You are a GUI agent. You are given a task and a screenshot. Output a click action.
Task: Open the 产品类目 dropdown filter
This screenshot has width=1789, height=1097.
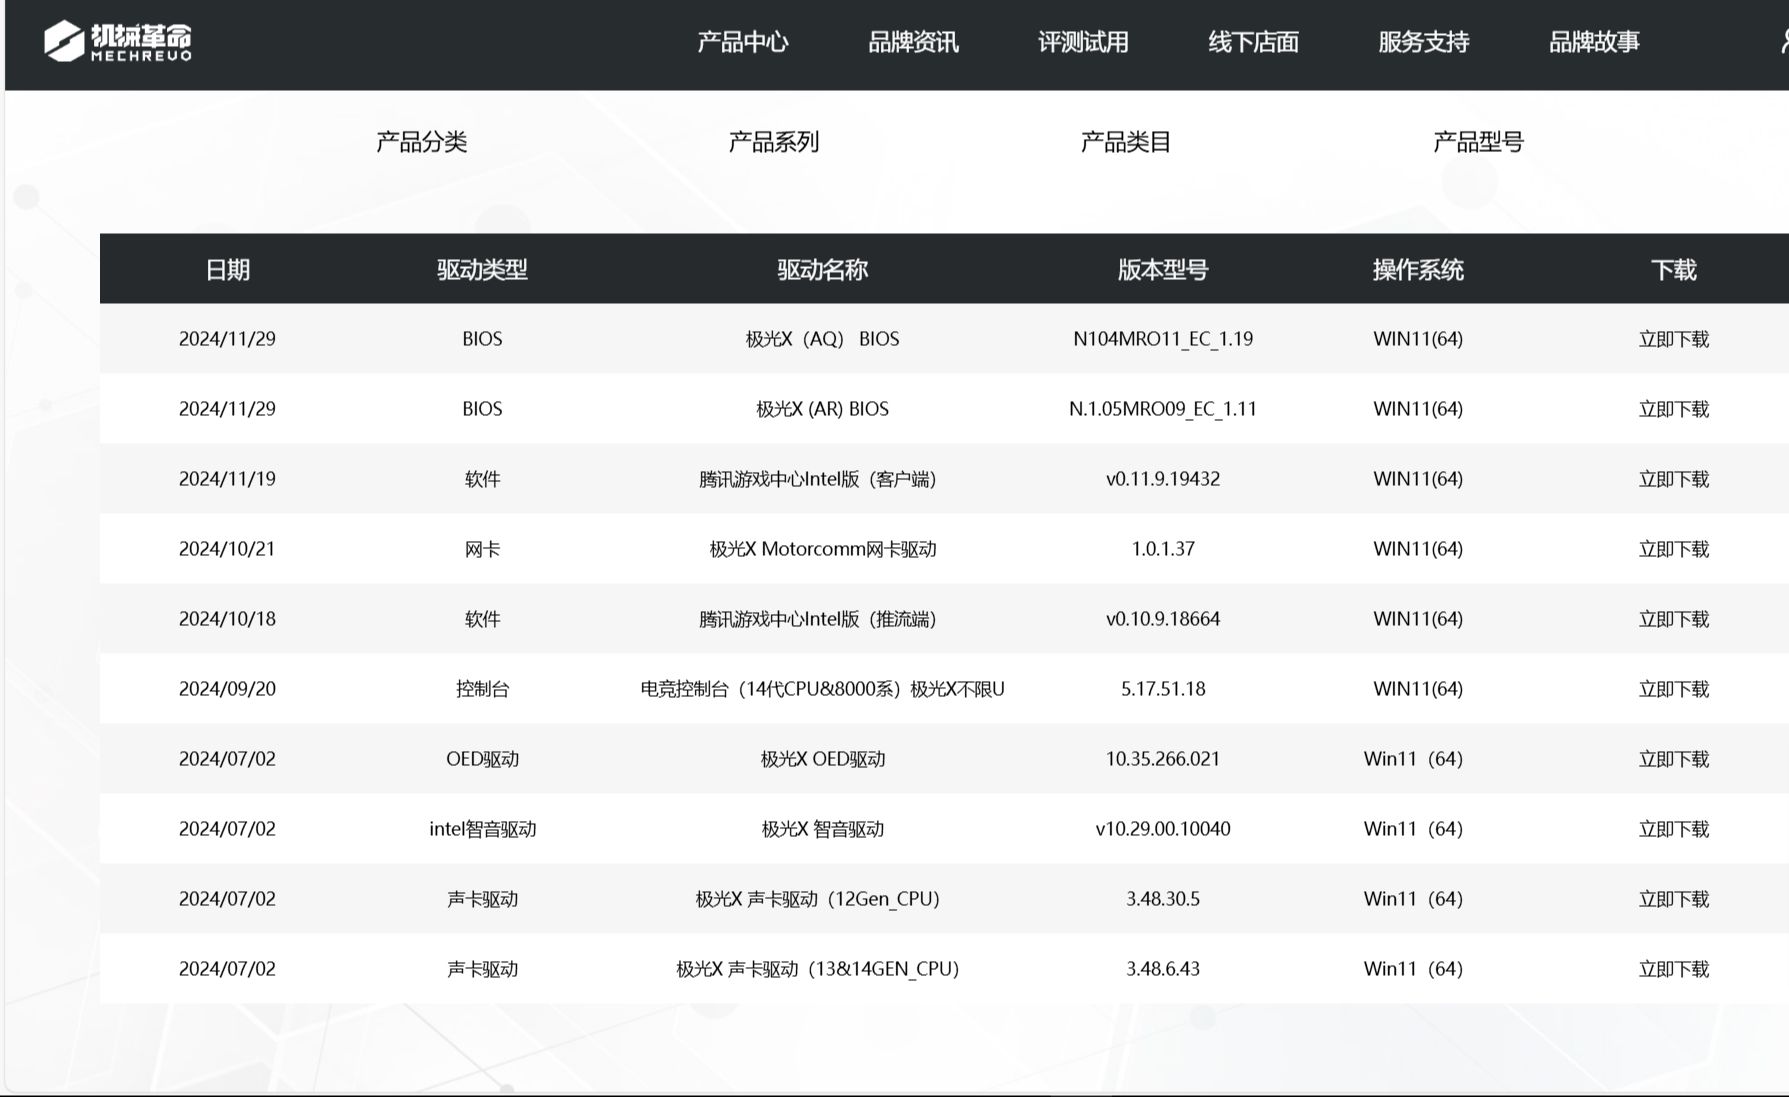pos(1127,142)
